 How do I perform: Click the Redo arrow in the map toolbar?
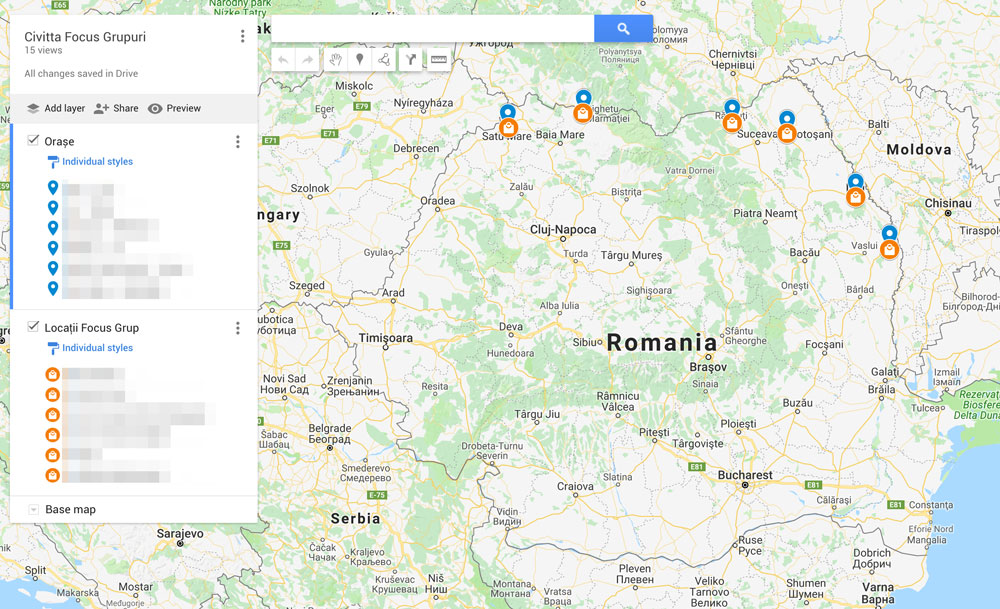point(307,60)
